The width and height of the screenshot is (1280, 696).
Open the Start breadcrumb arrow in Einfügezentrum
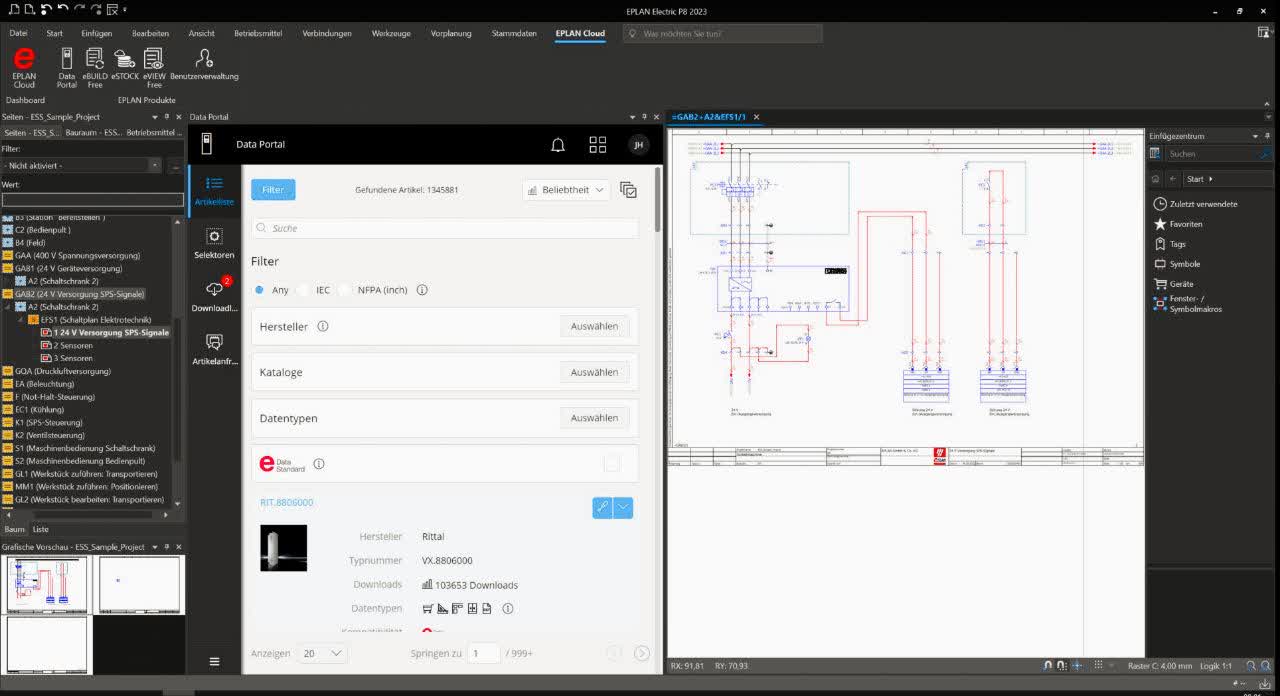pyautogui.click(x=1211, y=179)
